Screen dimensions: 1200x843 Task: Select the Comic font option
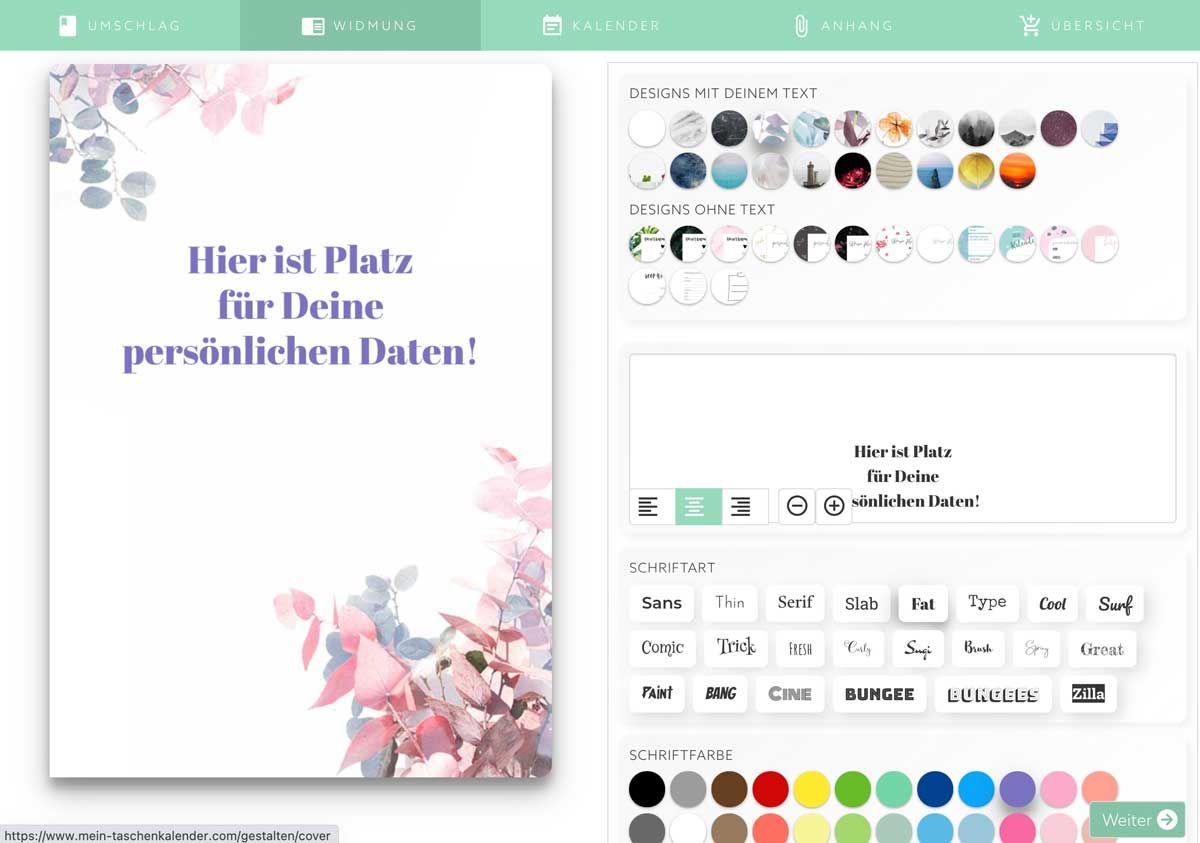662,648
